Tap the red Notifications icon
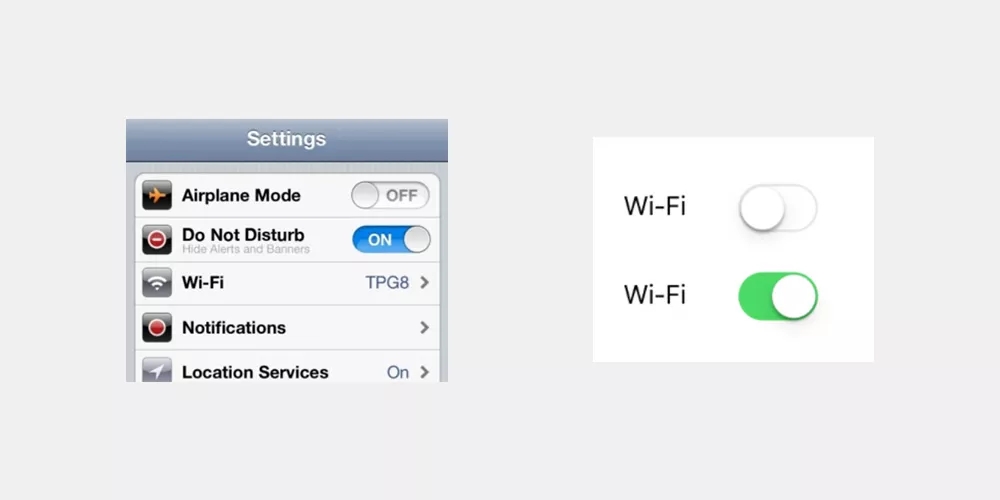The height and width of the screenshot is (500, 1000). click(157, 327)
